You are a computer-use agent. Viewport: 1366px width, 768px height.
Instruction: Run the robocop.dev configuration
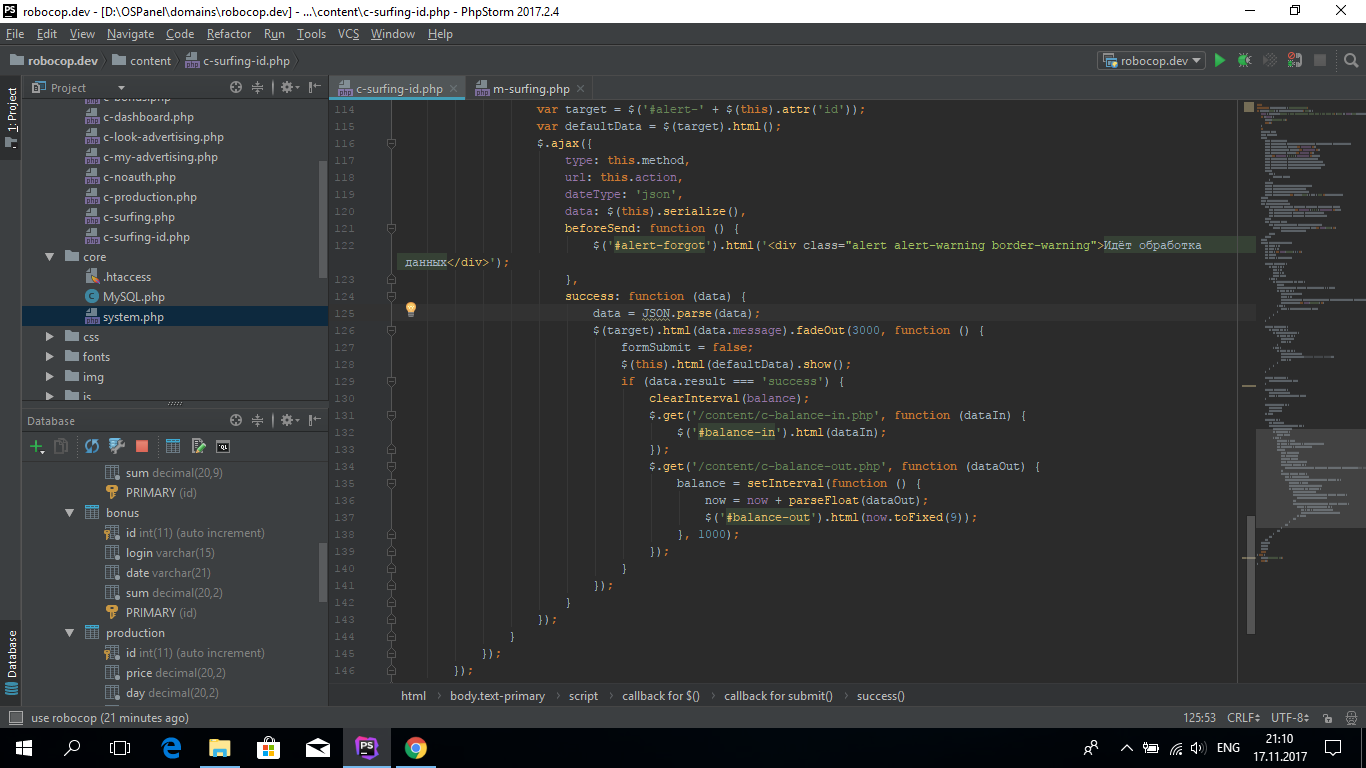click(x=1219, y=61)
